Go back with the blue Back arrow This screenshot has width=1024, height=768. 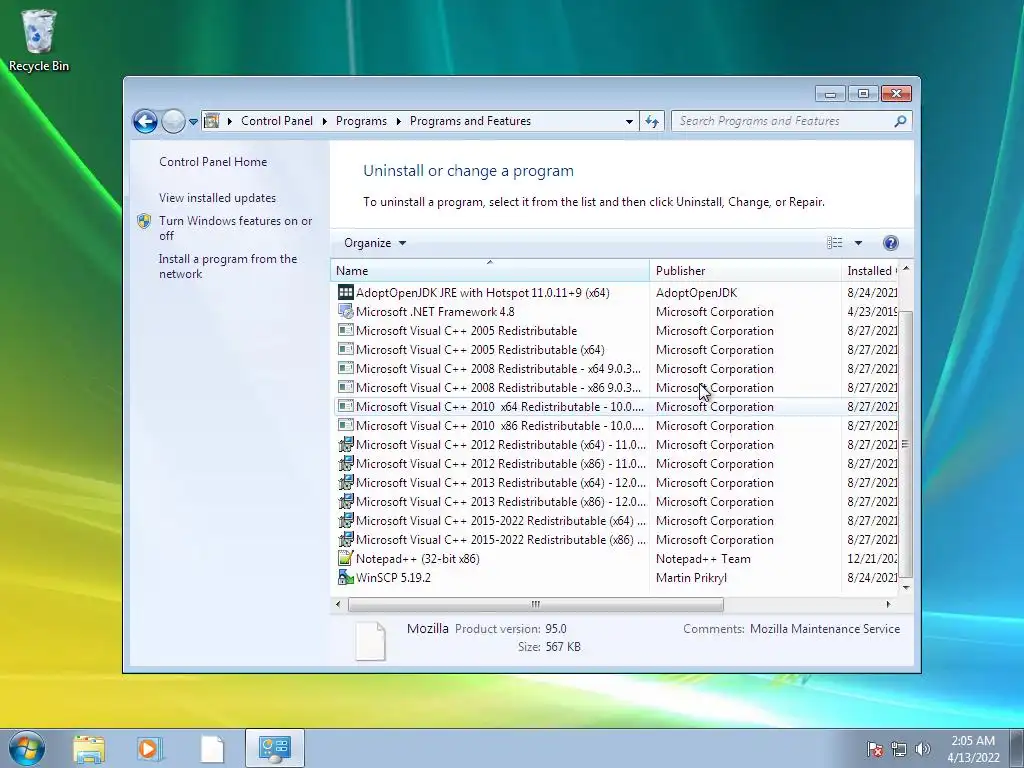tap(145, 121)
